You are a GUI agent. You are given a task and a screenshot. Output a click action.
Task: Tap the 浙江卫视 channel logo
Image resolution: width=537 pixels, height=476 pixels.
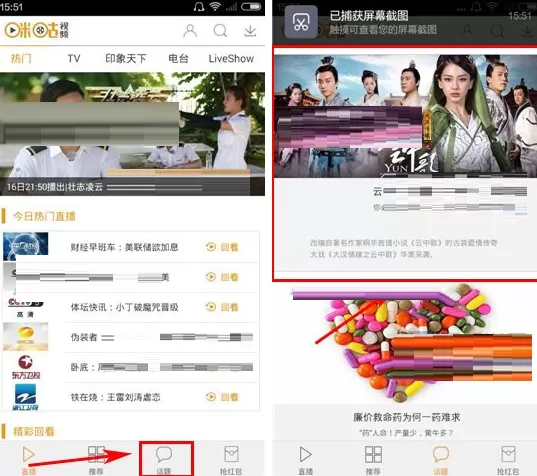pyautogui.click(x=26, y=397)
